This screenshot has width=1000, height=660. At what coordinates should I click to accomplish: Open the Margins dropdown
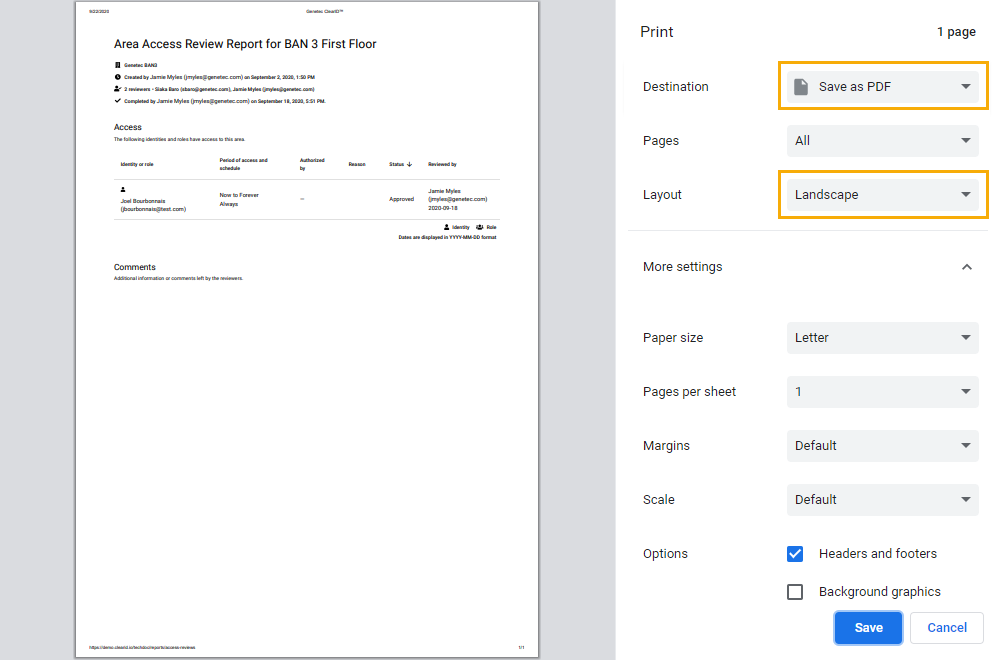882,445
